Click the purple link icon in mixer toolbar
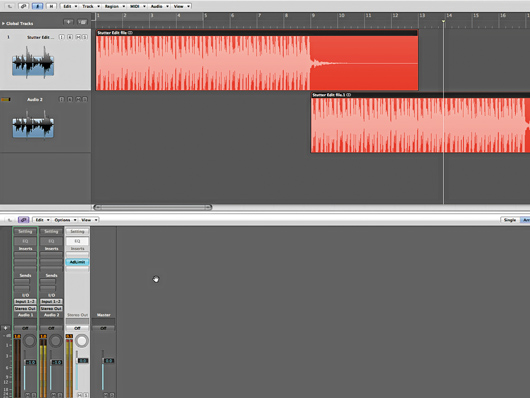Viewport: 530px width, 398px height. point(23,220)
